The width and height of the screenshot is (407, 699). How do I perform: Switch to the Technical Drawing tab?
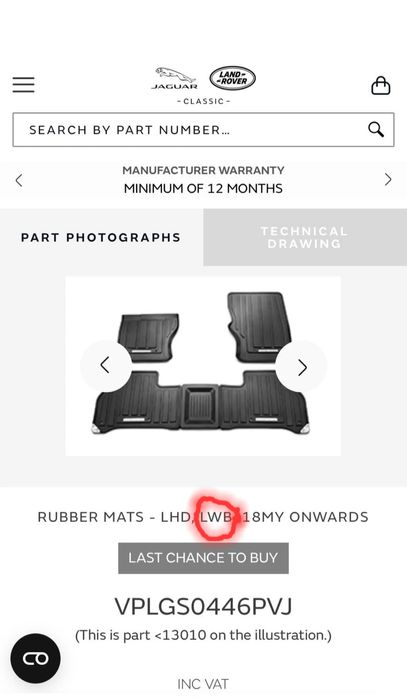coord(305,237)
